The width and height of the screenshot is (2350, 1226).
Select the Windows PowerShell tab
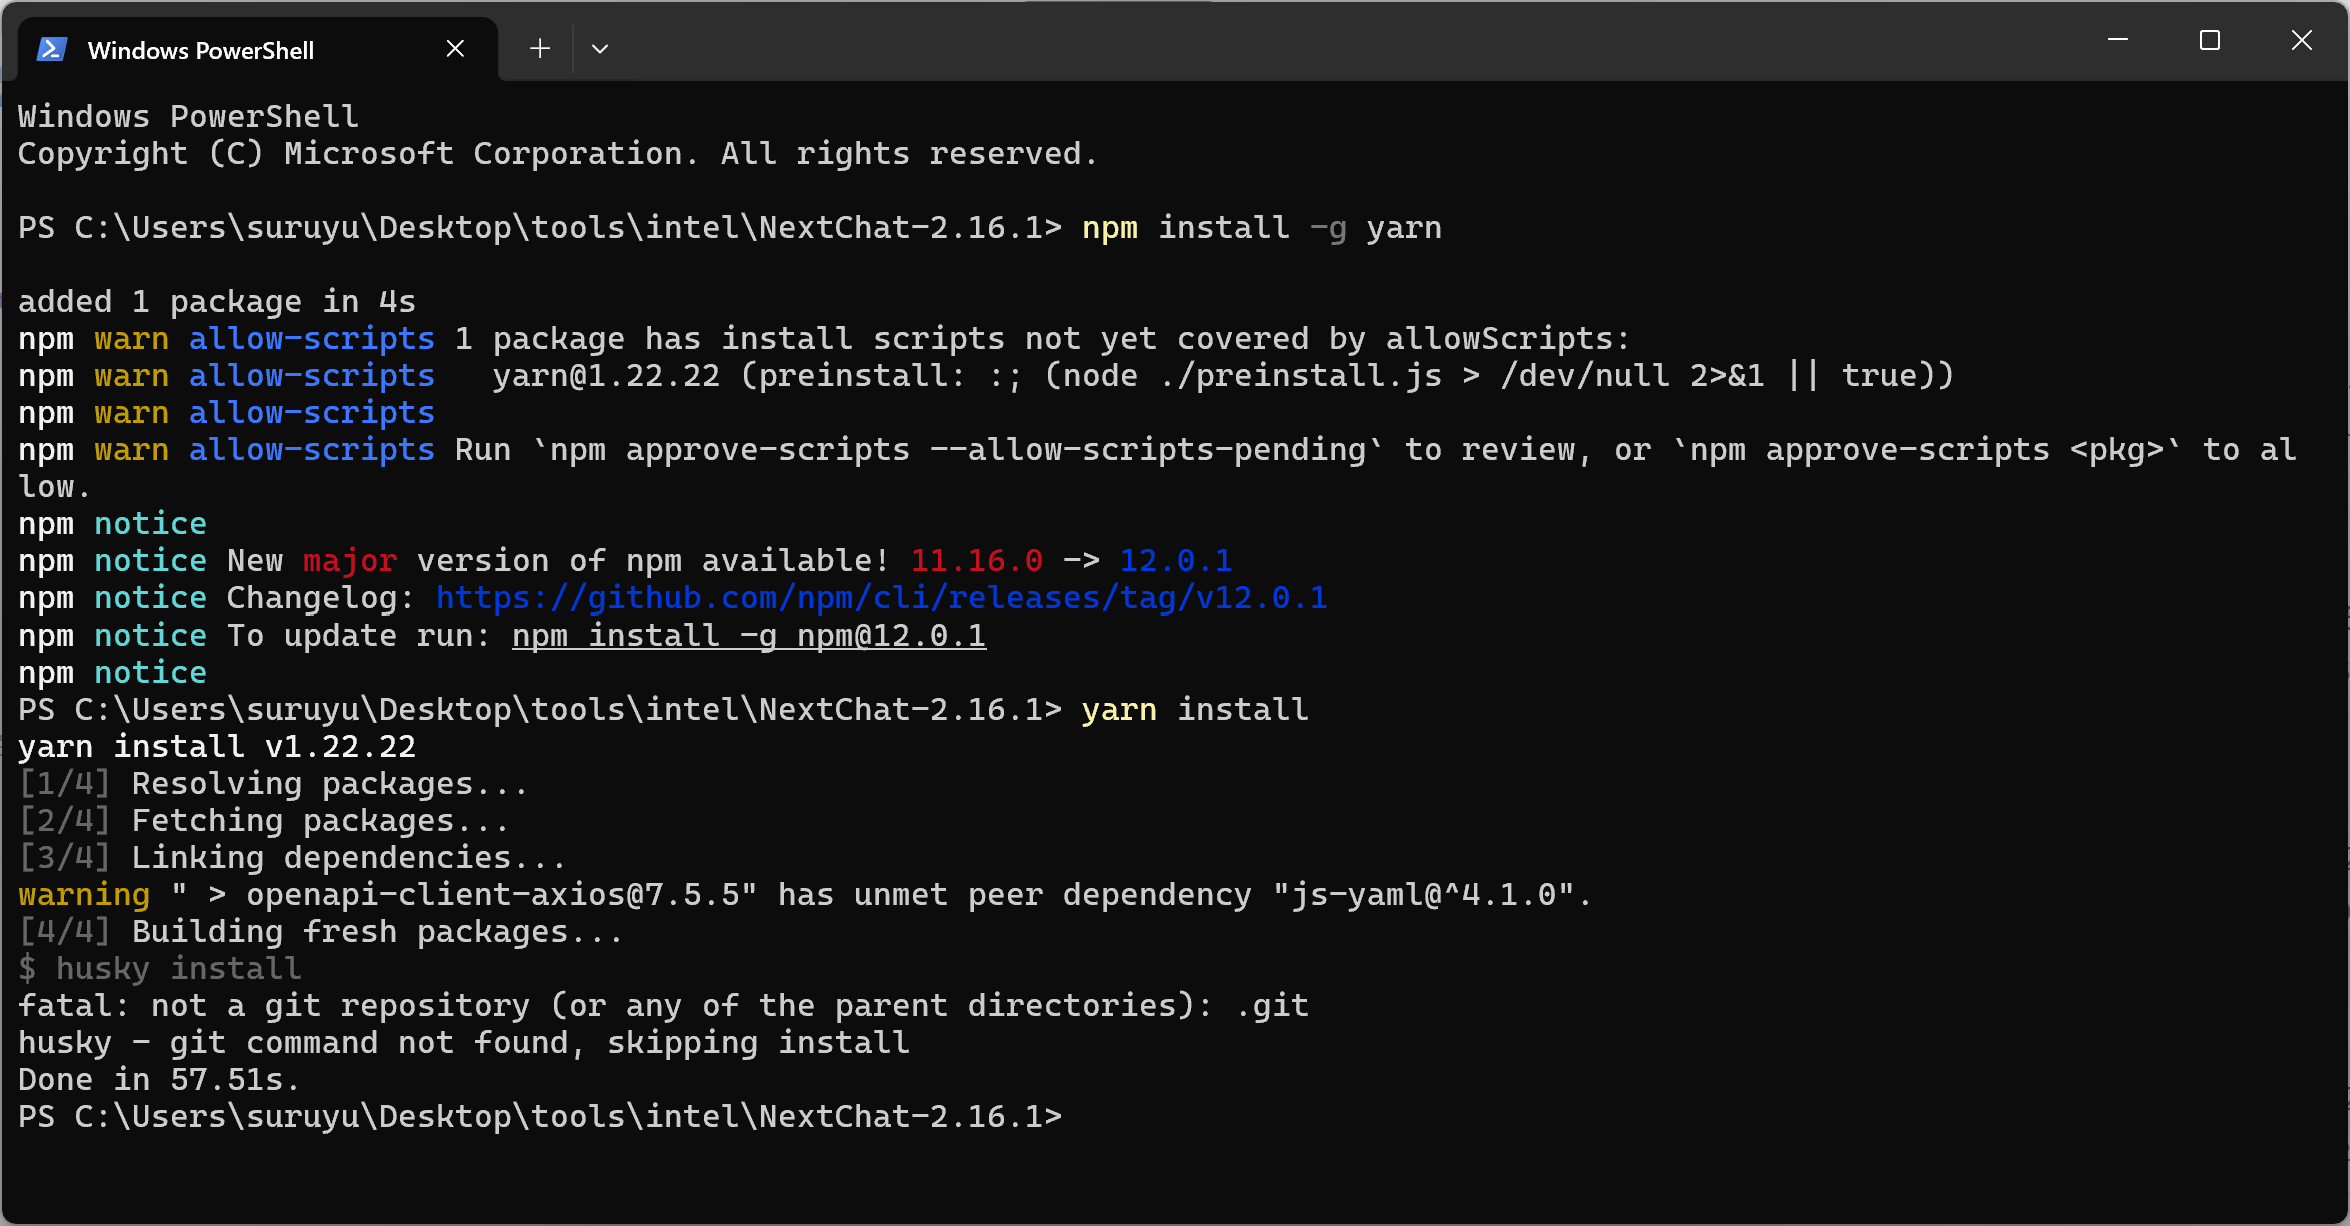point(257,49)
